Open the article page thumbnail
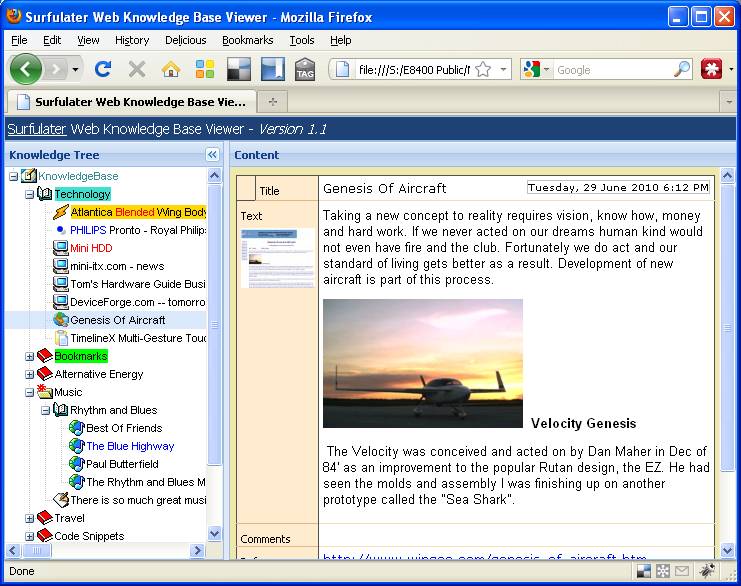 pos(277,258)
